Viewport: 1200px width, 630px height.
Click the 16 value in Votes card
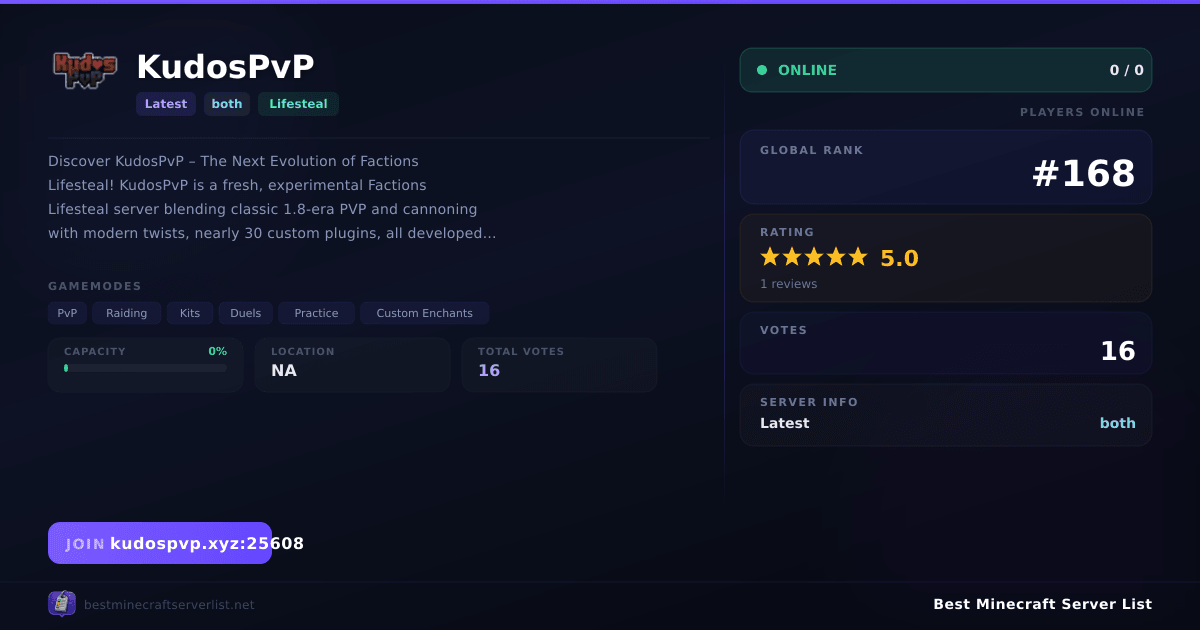tap(1118, 351)
